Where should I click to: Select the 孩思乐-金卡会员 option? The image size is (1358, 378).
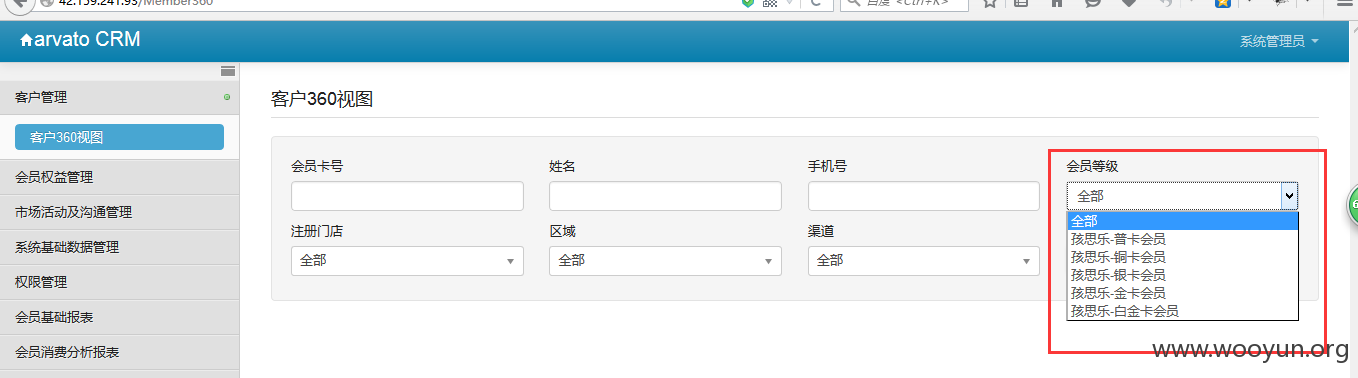(x=1182, y=293)
